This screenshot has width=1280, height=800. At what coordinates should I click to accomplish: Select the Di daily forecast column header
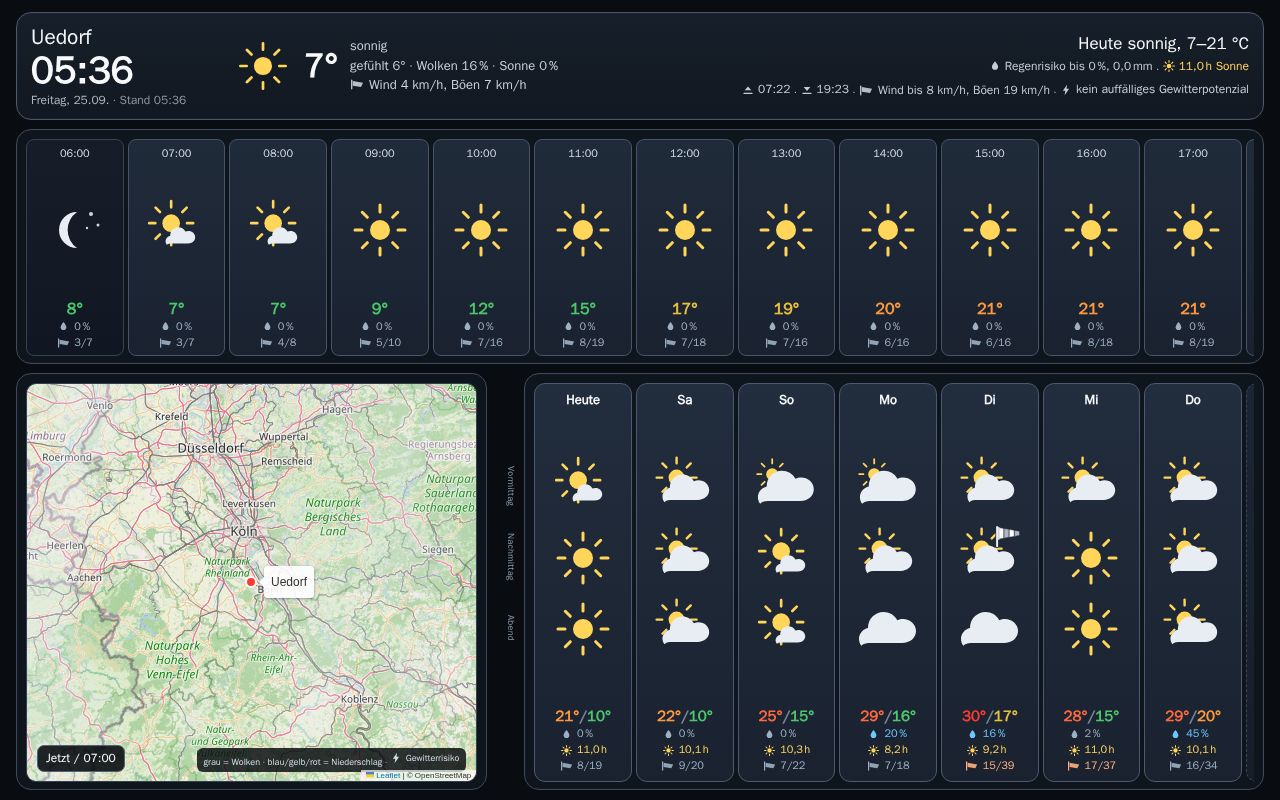(990, 400)
